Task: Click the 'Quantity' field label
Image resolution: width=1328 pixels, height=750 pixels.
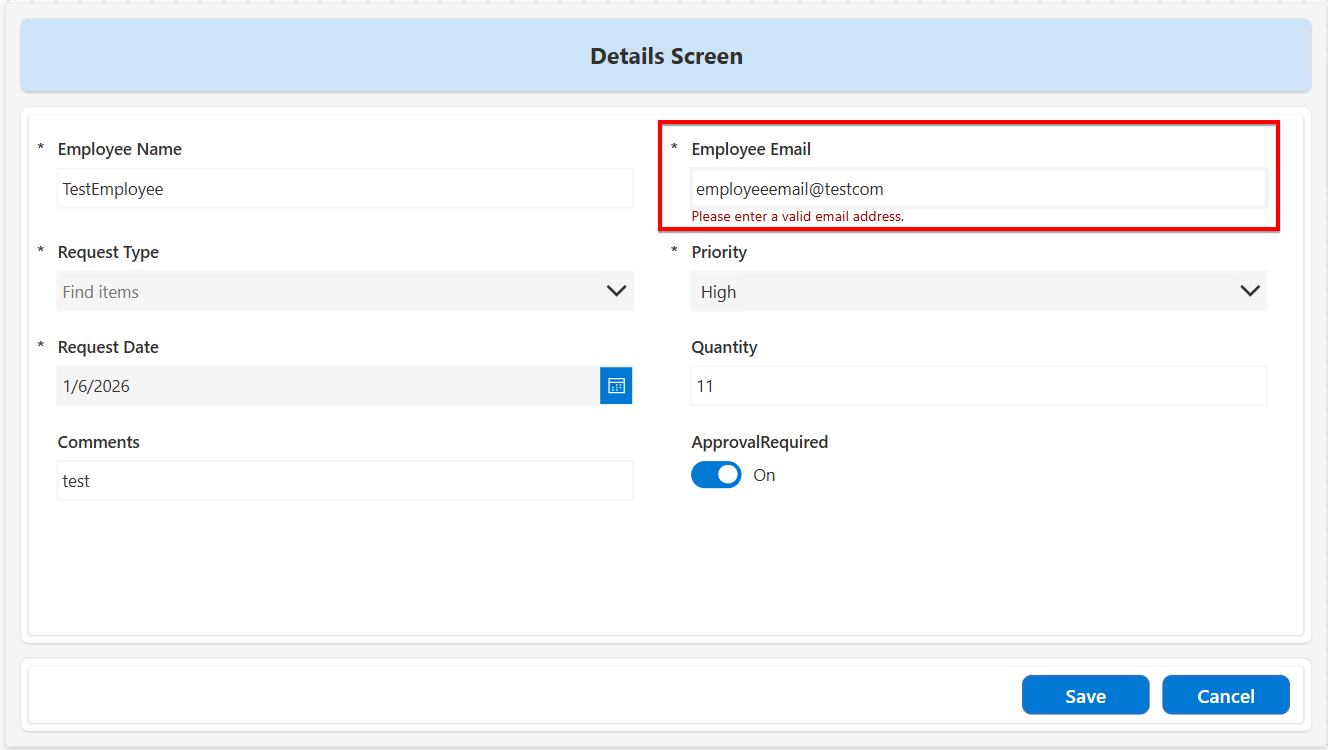Action: pyautogui.click(x=724, y=347)
